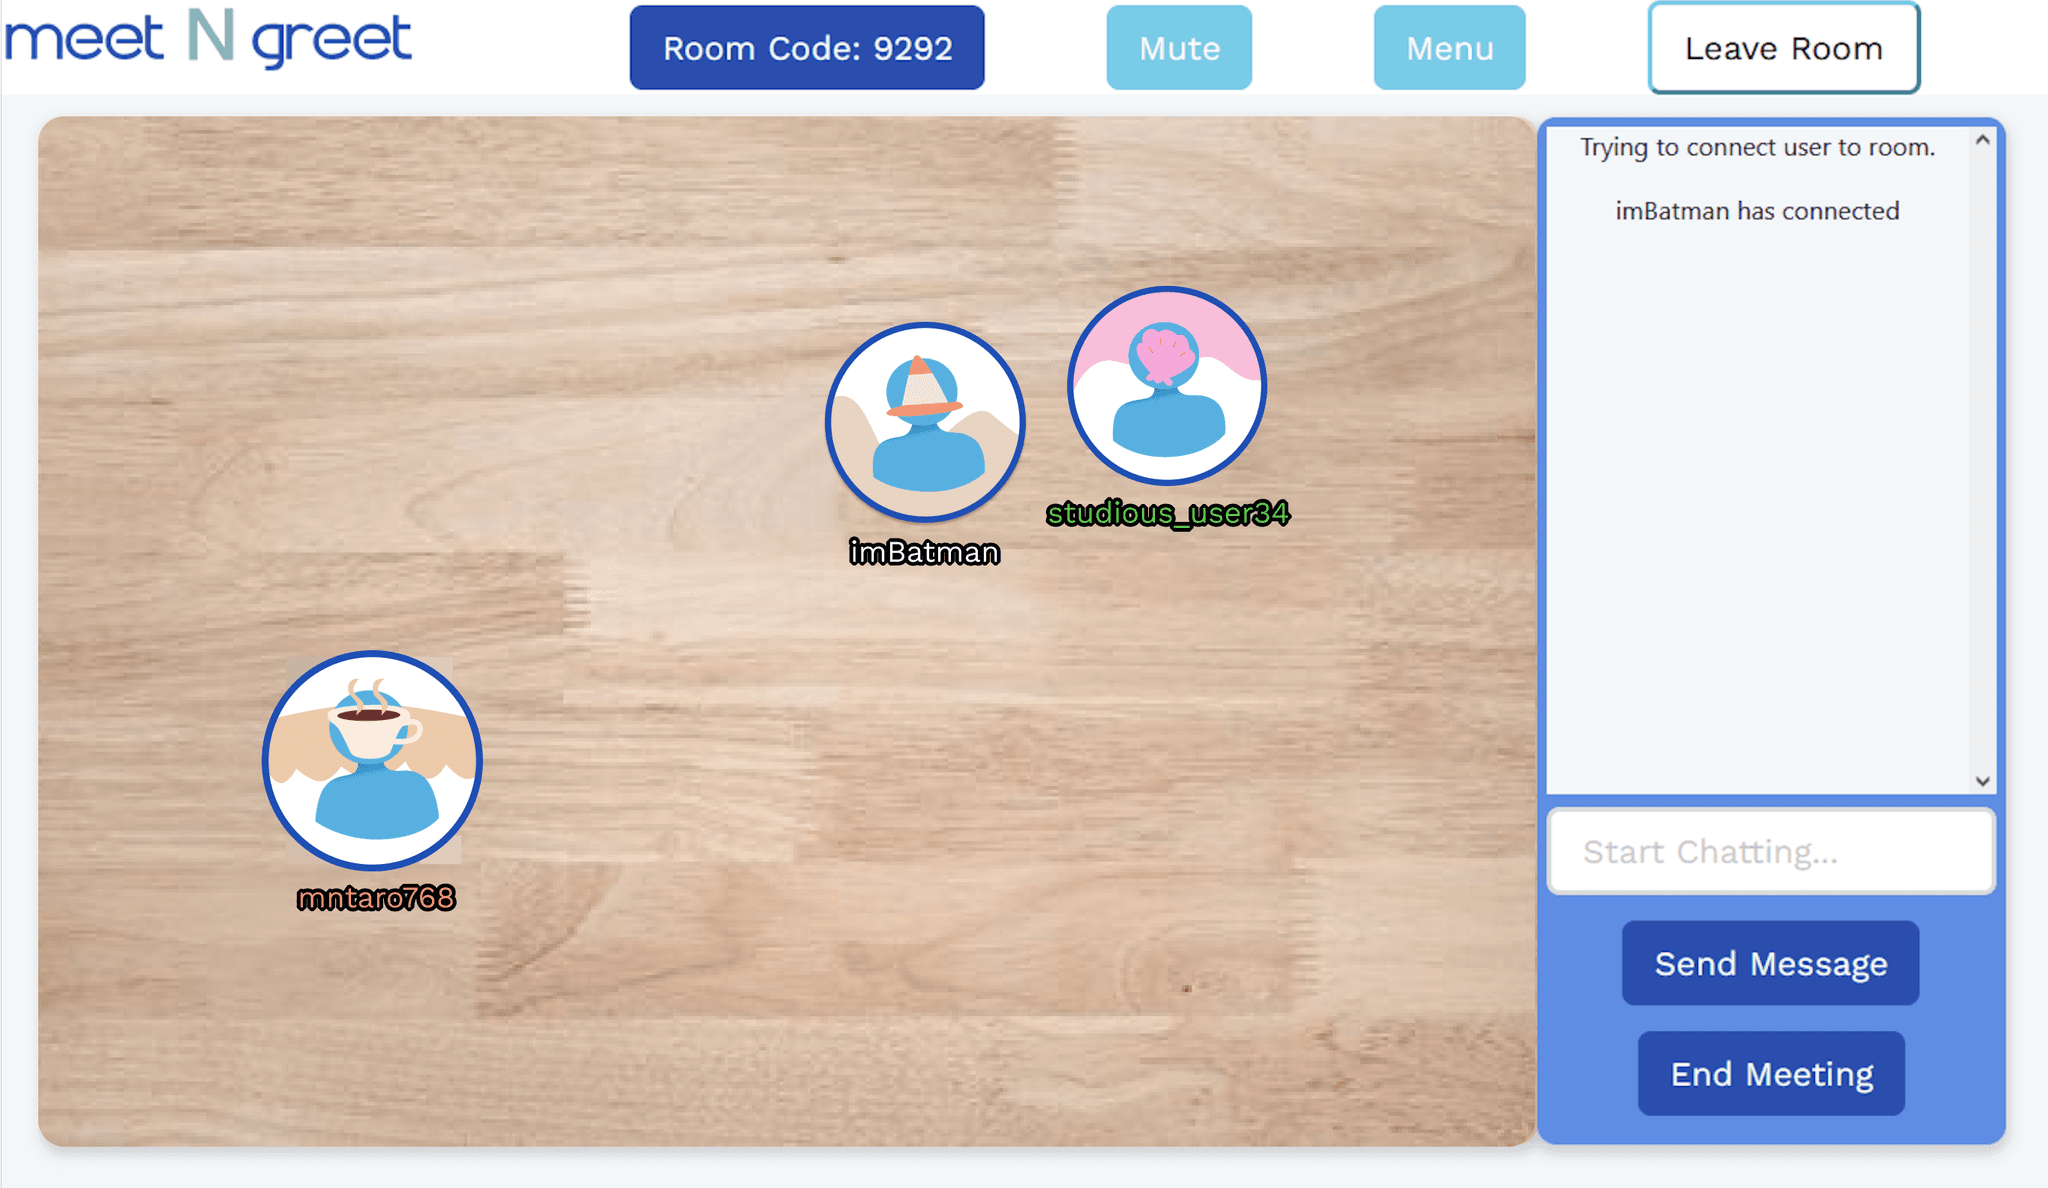
Task: Click the "imBatman has connected" chat message
Action: pos(1757,211)
